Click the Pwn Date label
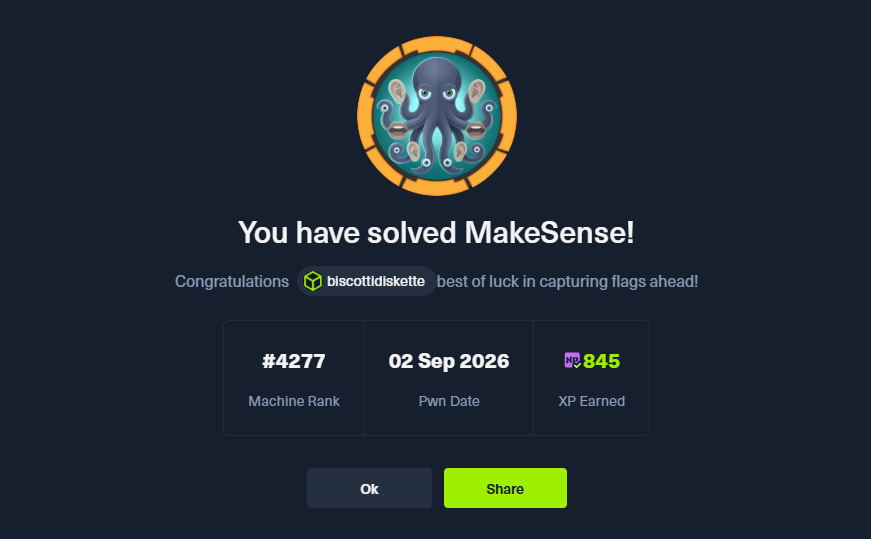The image size is (871, 539). [x=449, y=401]
